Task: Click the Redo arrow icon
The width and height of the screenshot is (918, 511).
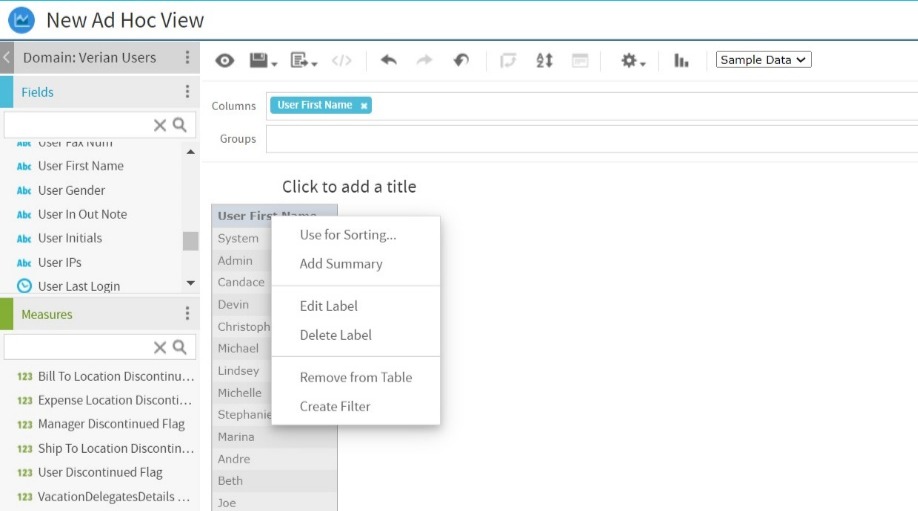Action: 424,60
